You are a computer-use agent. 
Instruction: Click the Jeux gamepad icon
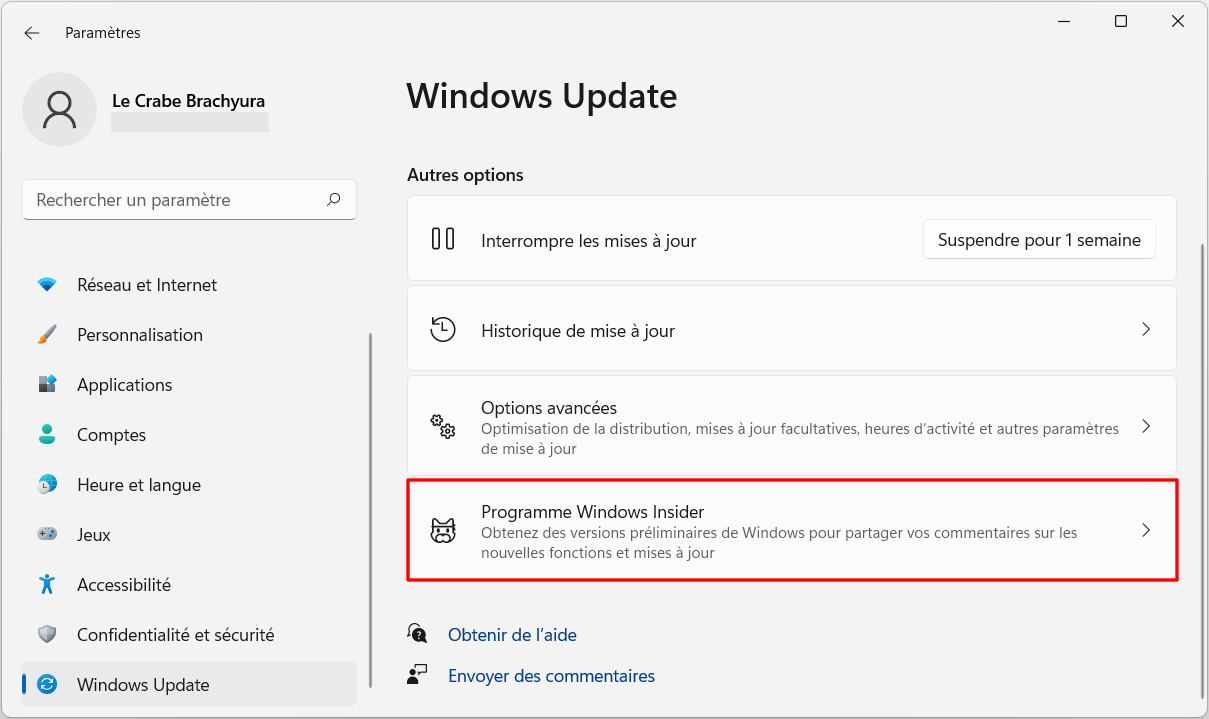click(47, 535)
